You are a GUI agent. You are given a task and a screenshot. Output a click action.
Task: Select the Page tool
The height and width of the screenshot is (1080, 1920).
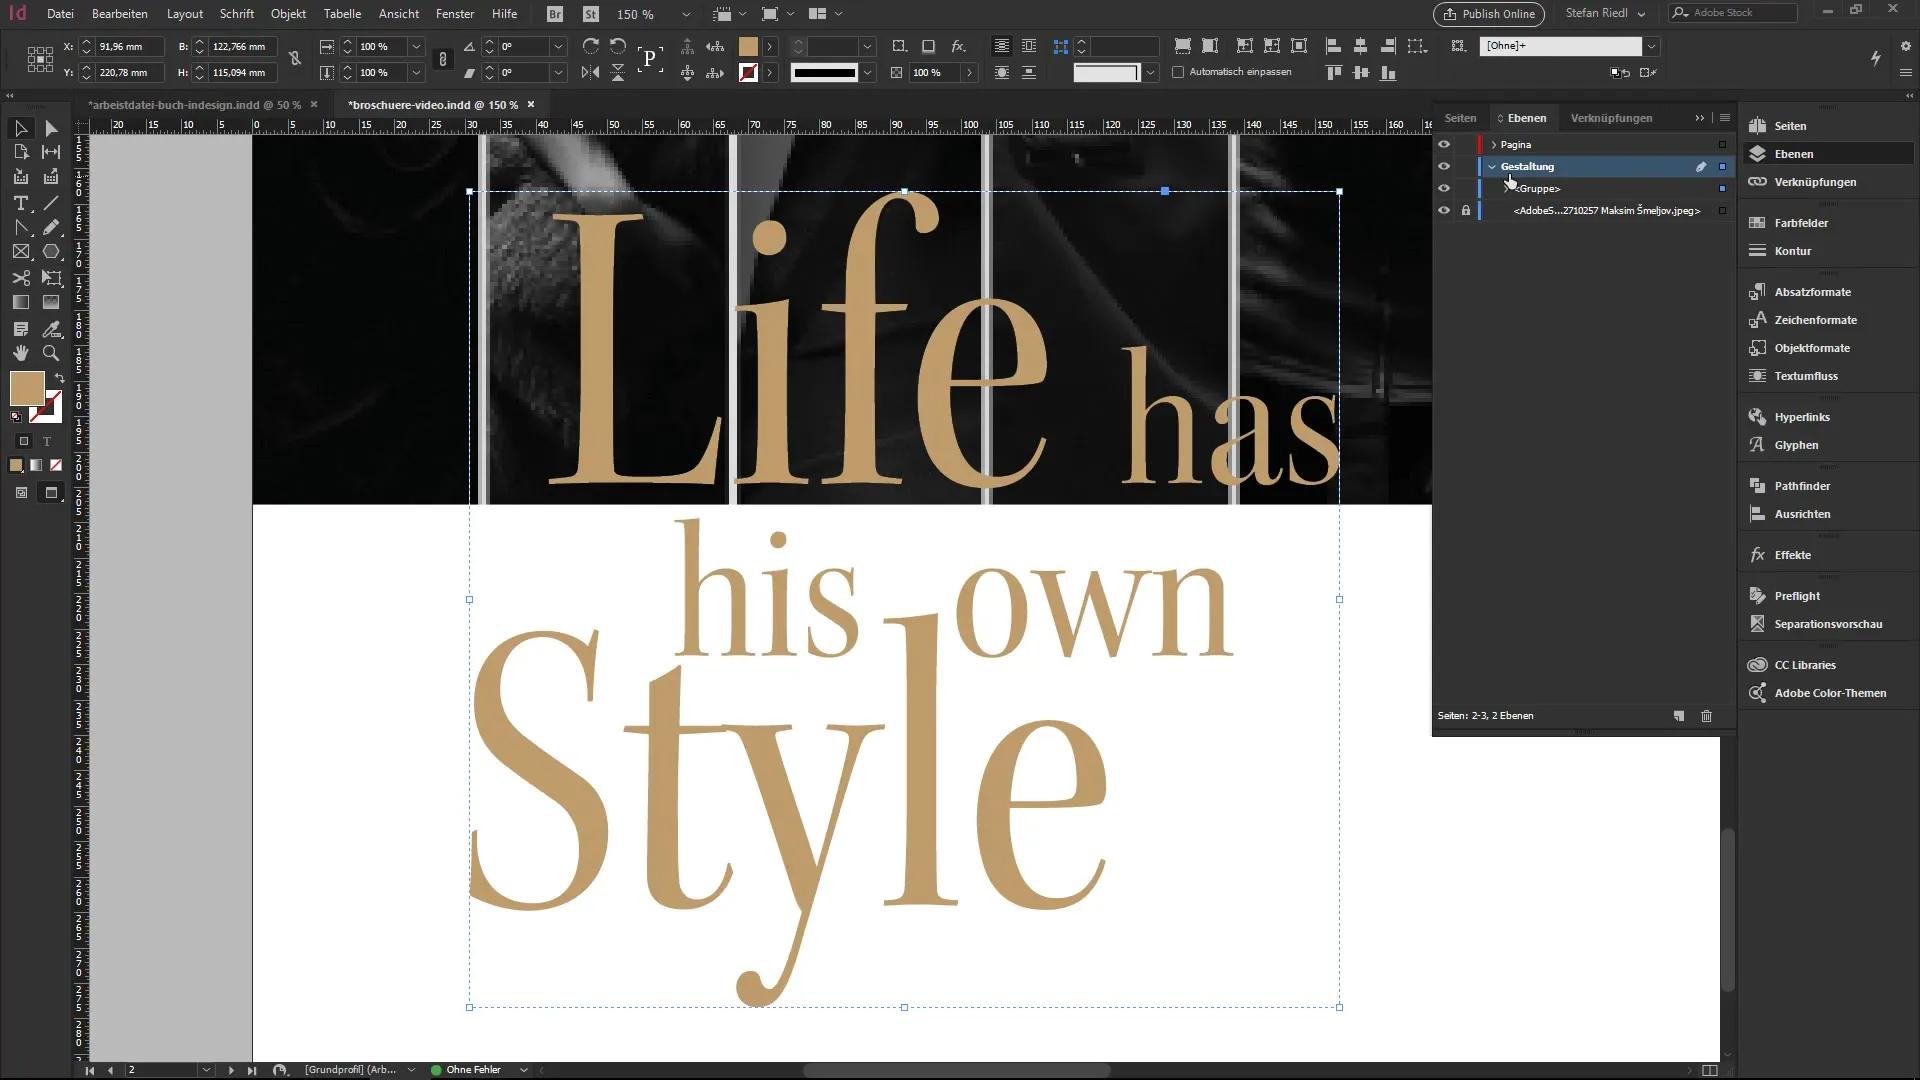pyautogui.click(x=20, y=152)
